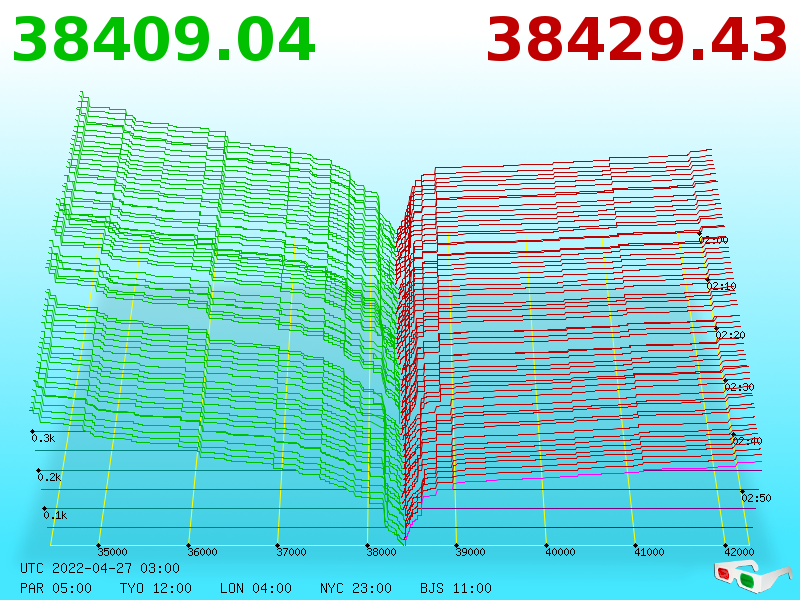Click the 0.2k volume axis label
This screenshot has width=800, height=600.
click(x=49, y=478)
